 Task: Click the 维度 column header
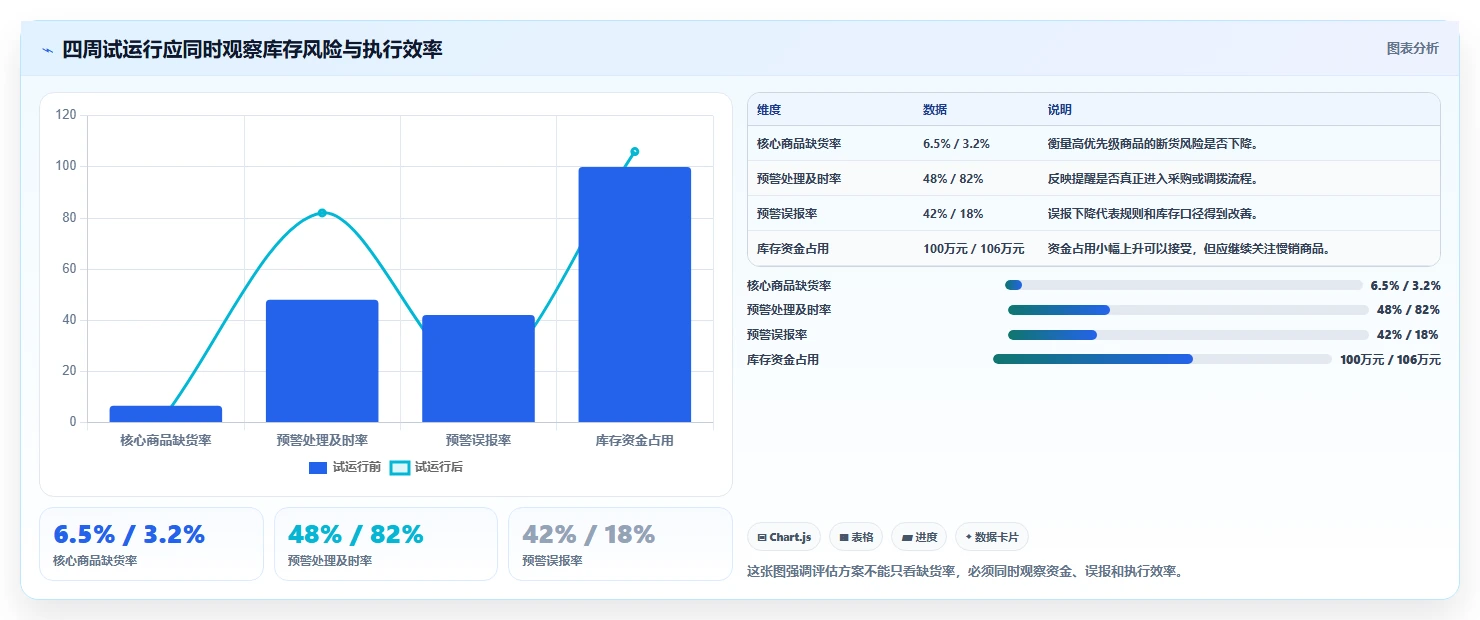coord(769,110)
